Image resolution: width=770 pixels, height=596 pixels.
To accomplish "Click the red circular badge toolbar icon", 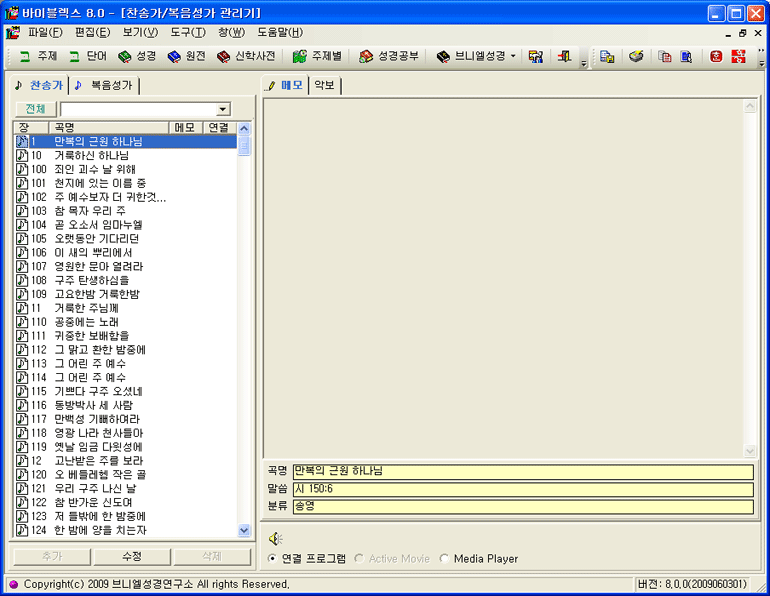I will point(716,56).
